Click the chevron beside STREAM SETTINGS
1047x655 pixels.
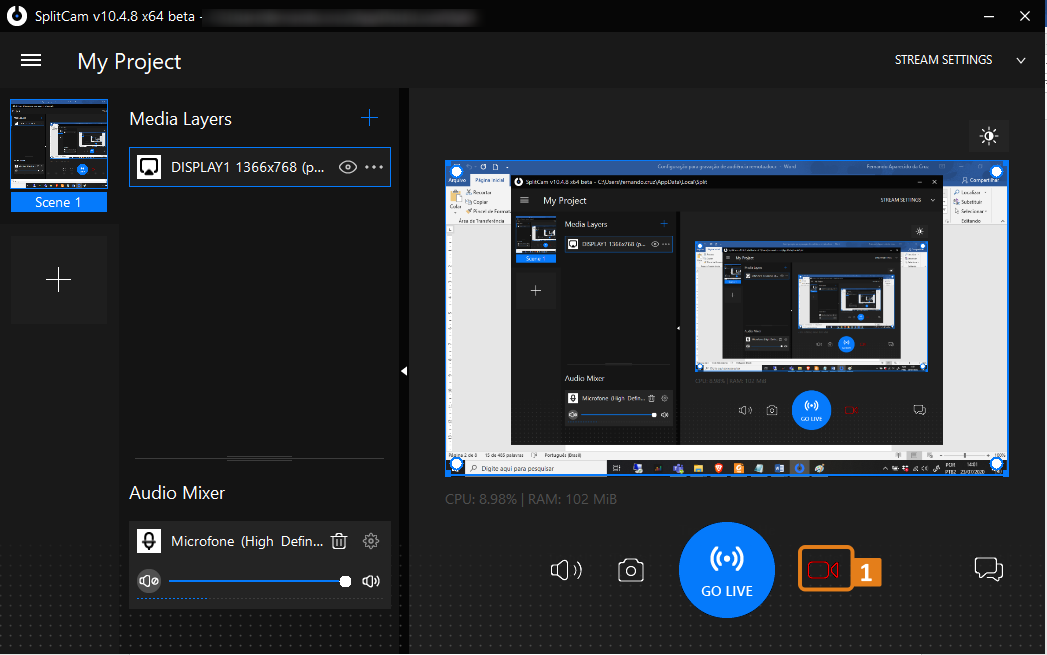pyautogui.click(x=1020, y=61)
